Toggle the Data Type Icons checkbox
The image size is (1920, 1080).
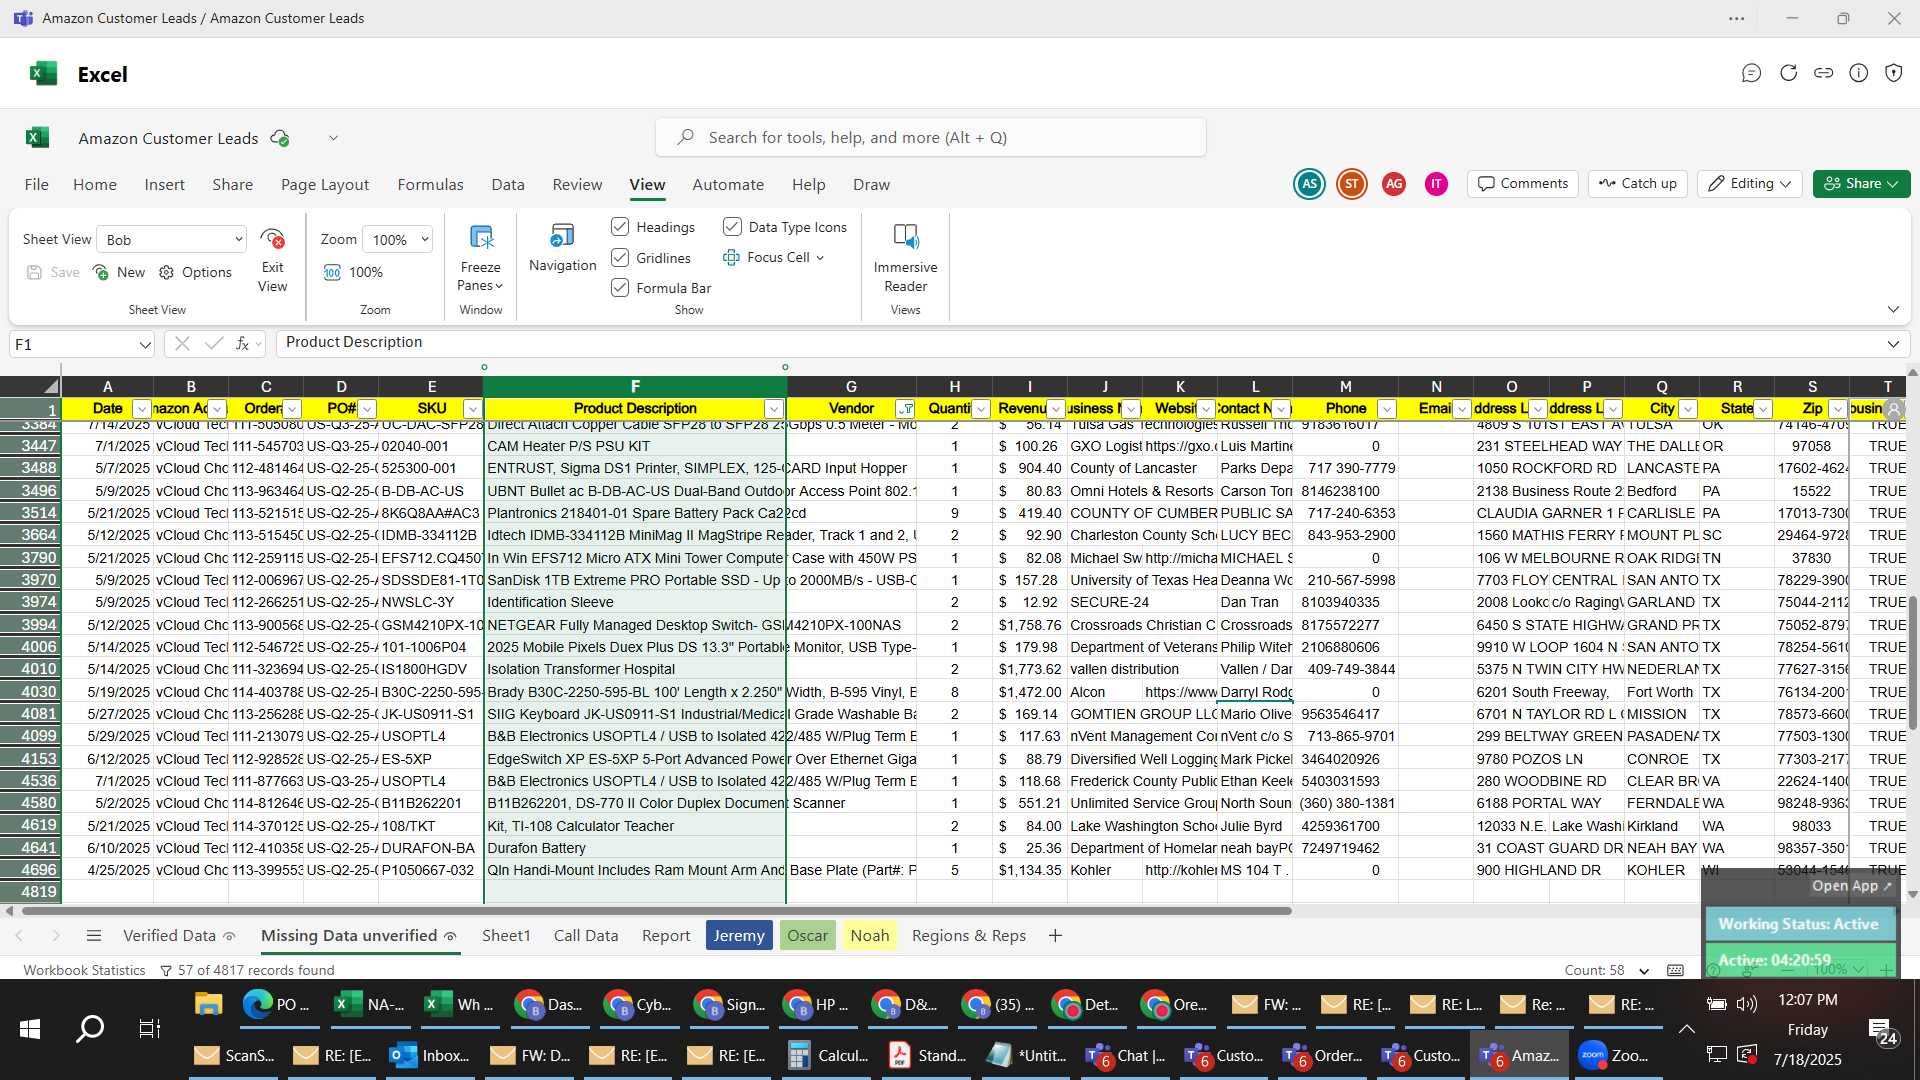pos(732,227)
